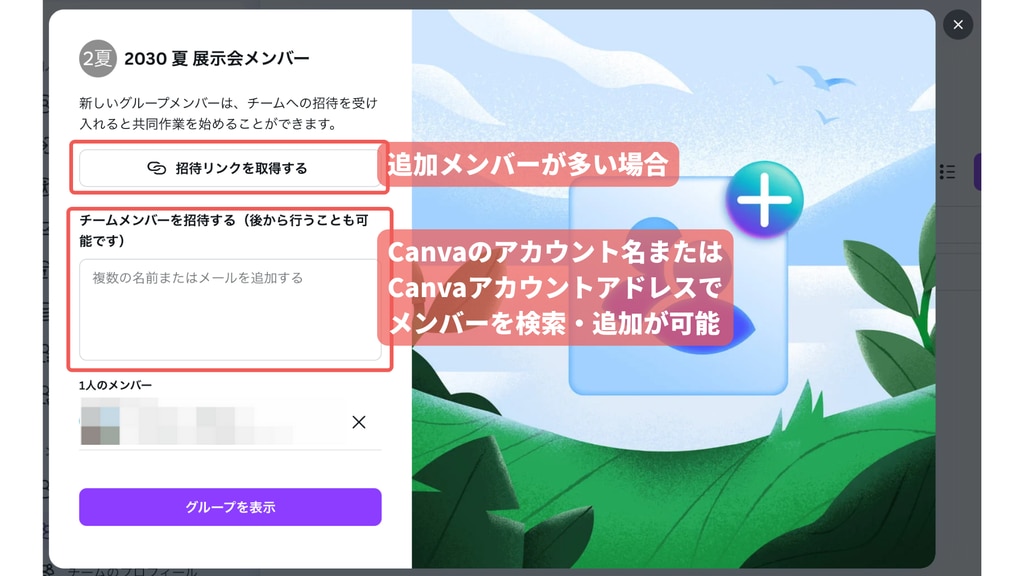The width and height of the screenshot is (1024, 576).
Task: Remove the listed member with X
Action: pyautogui.click(x=359, y=422)
